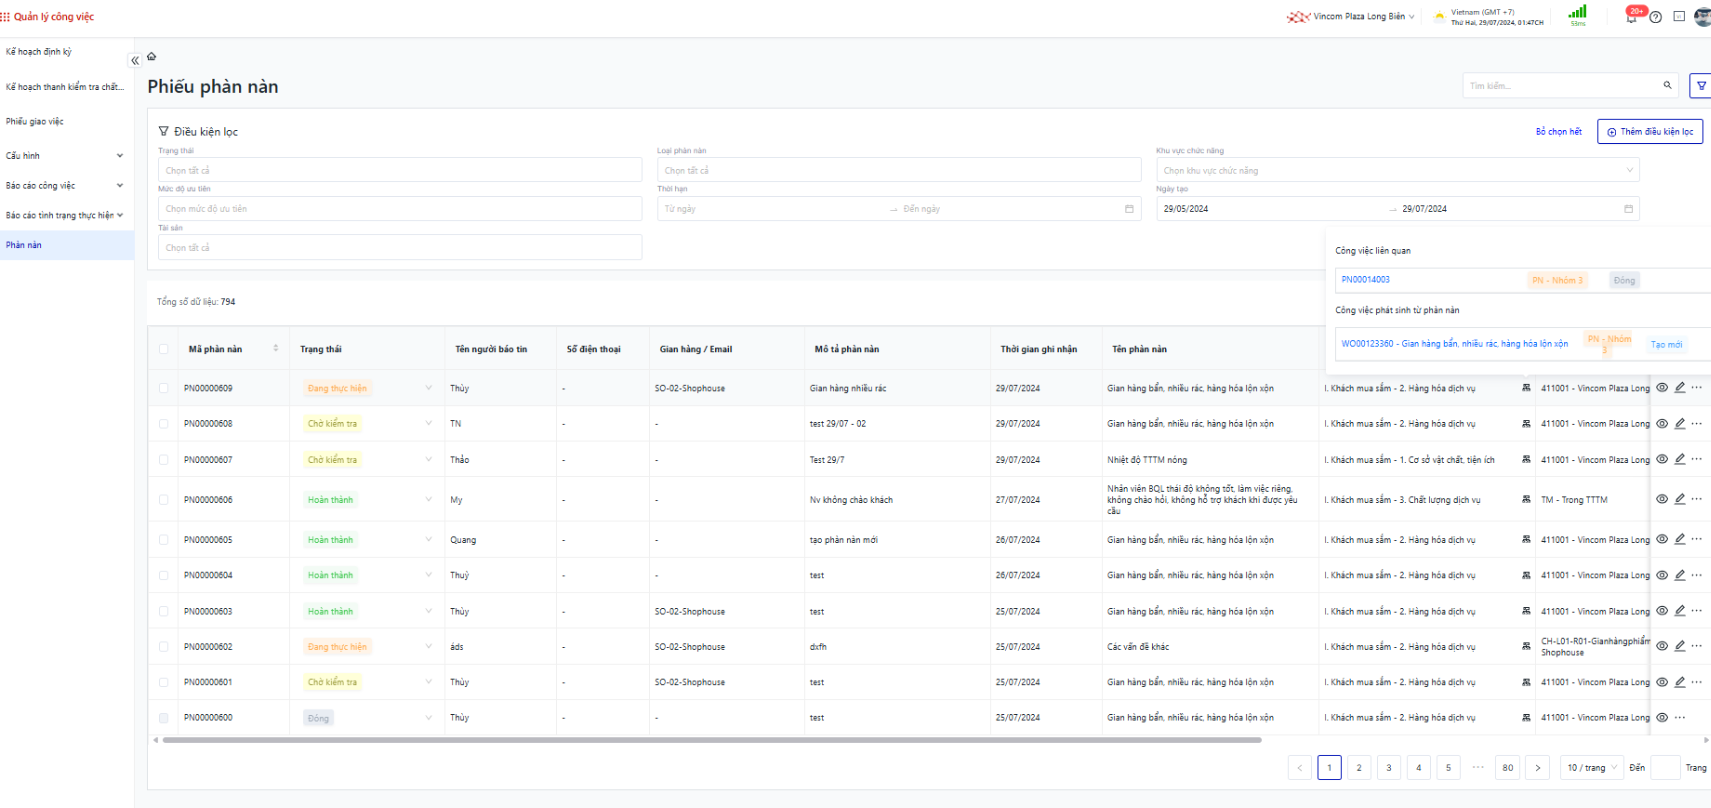This screenshot has height=808, width=1711.
Task: Collapse the sidebar with double-arrow icon
Action: click(135, 61)
